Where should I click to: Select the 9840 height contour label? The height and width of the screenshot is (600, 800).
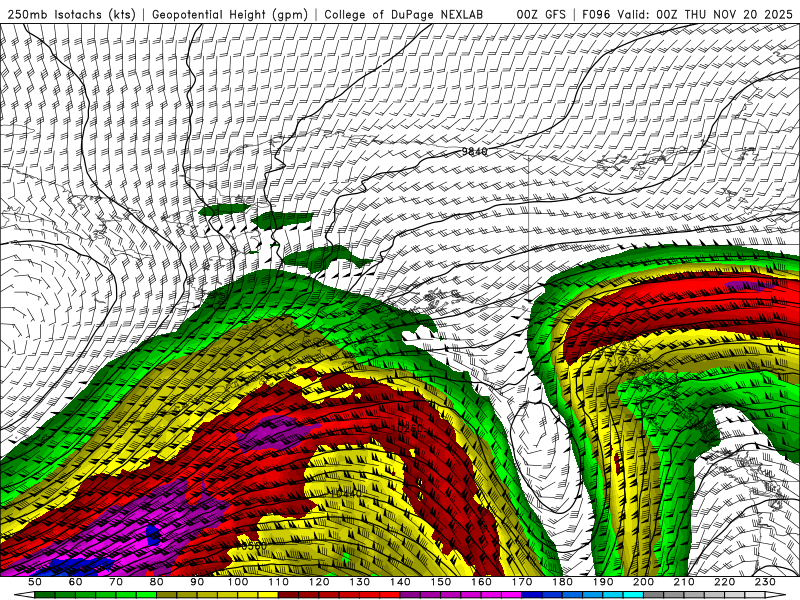474,152
